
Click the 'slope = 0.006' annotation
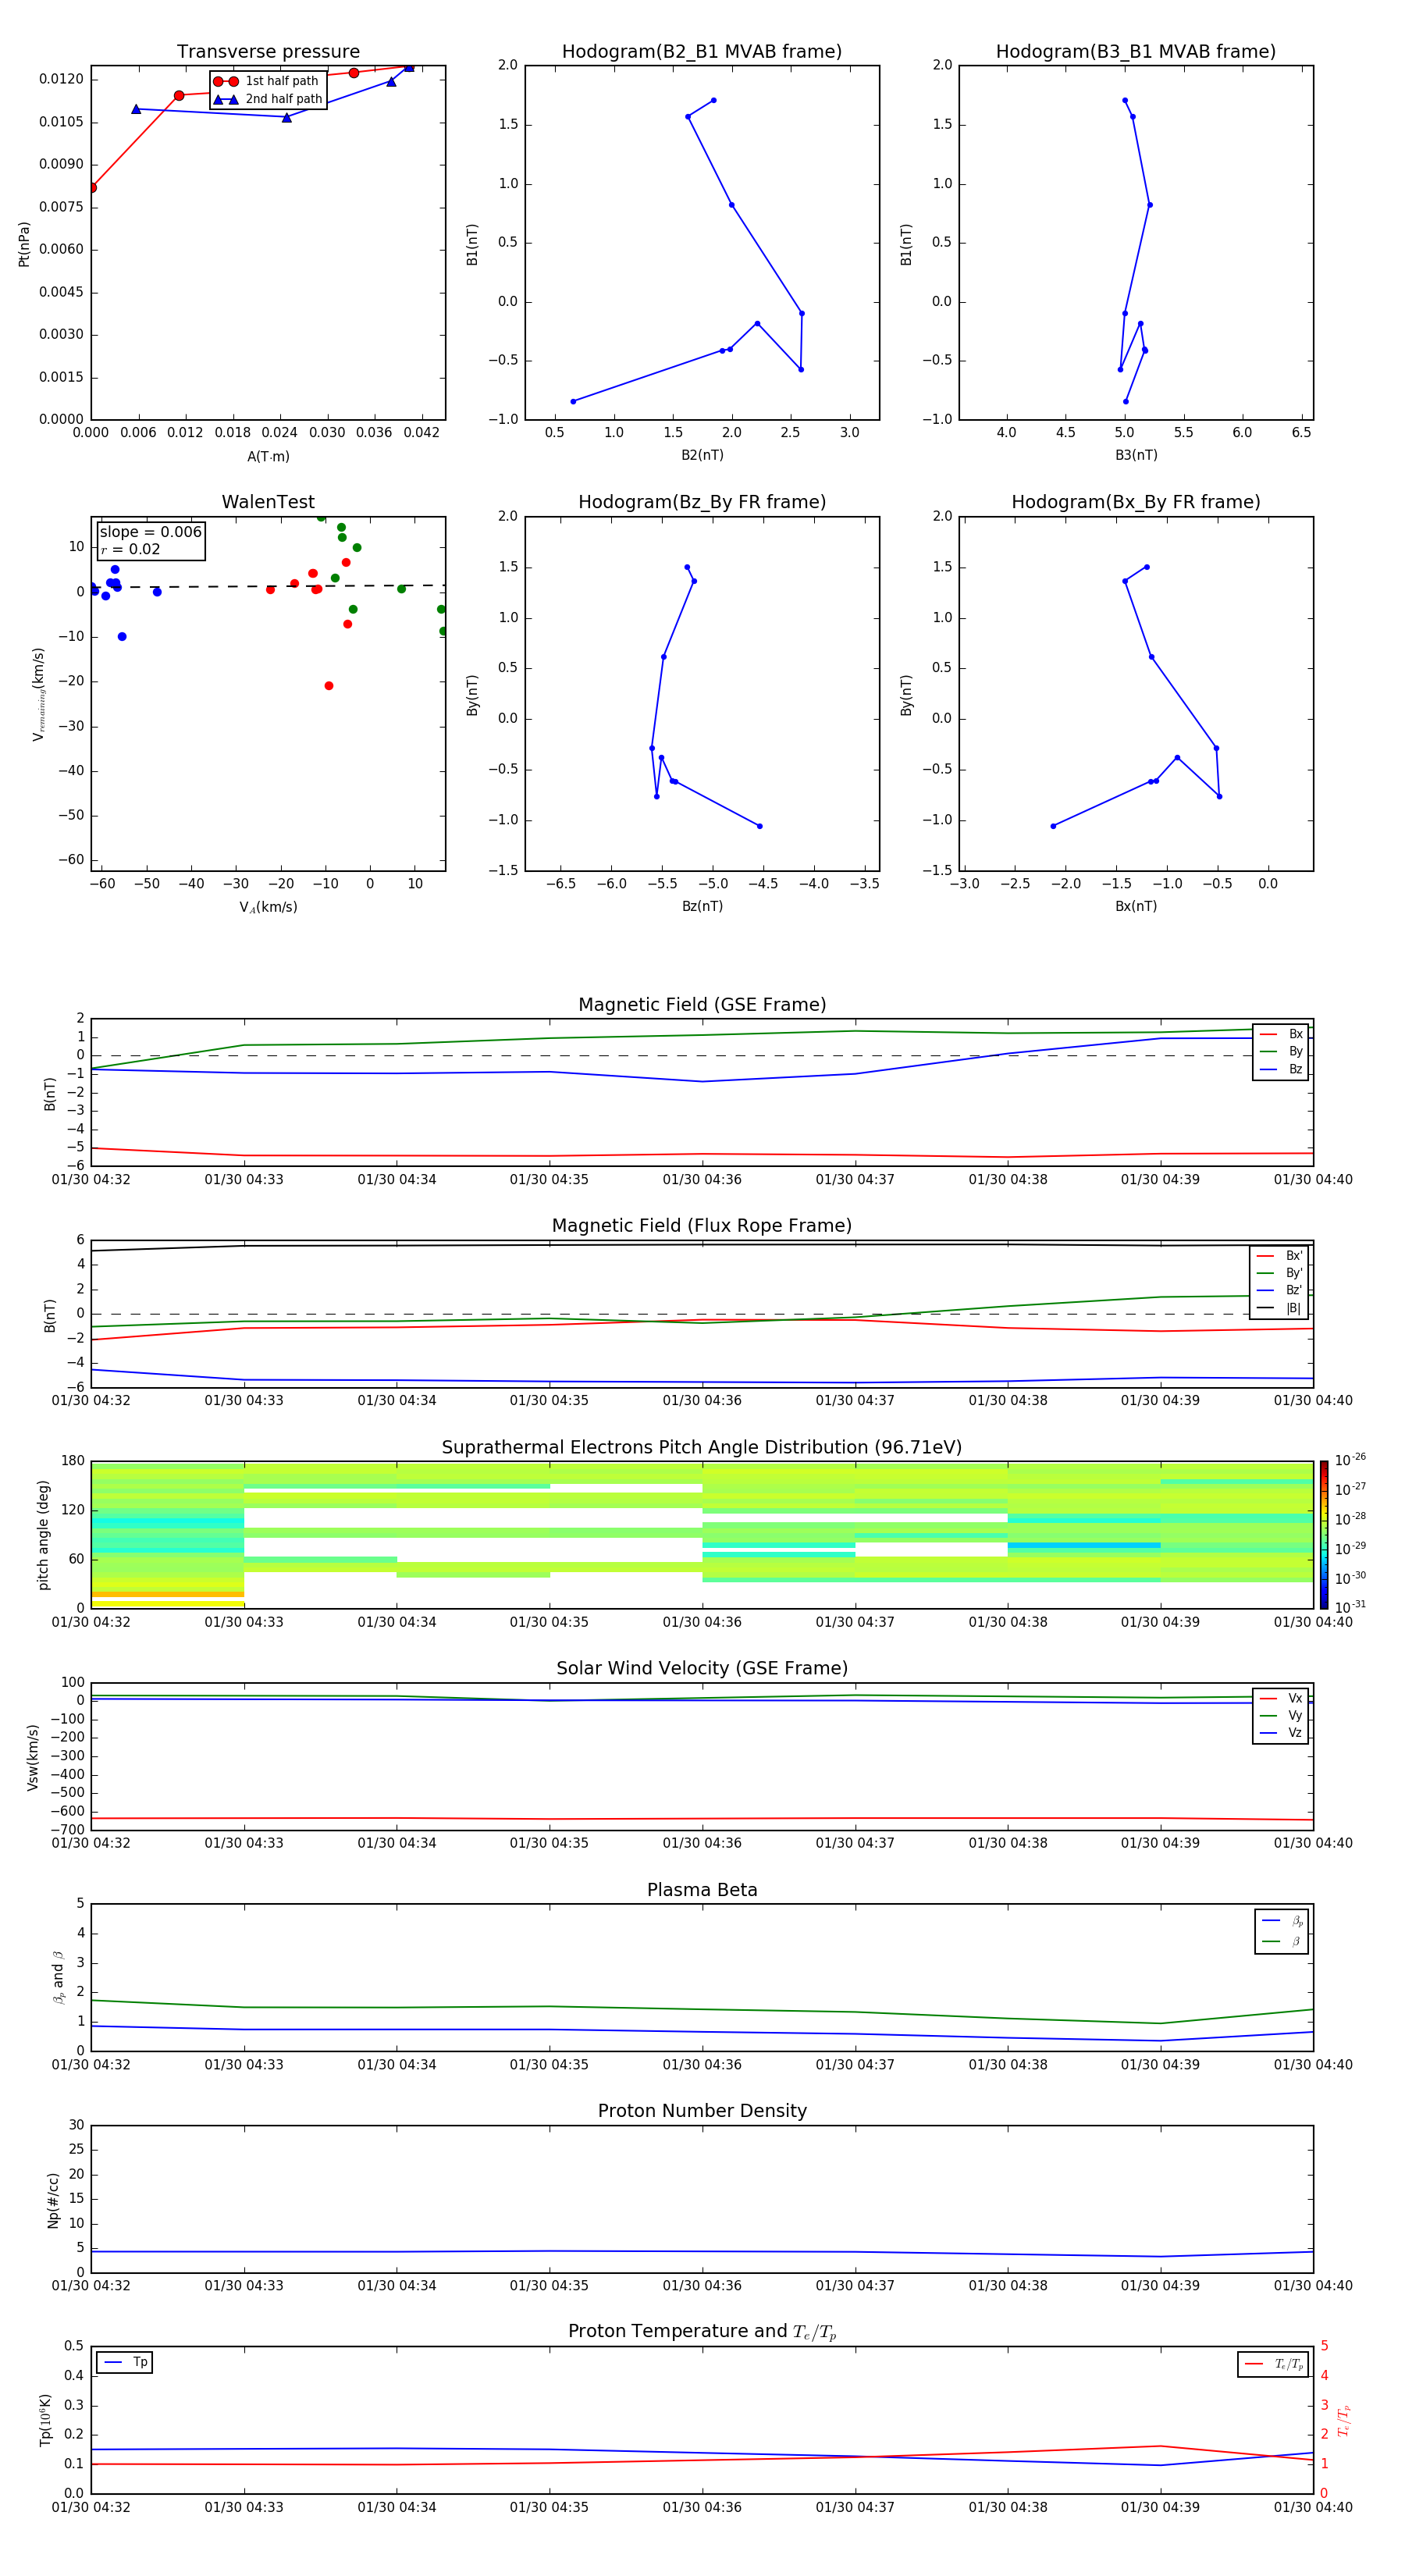point(151,532)
